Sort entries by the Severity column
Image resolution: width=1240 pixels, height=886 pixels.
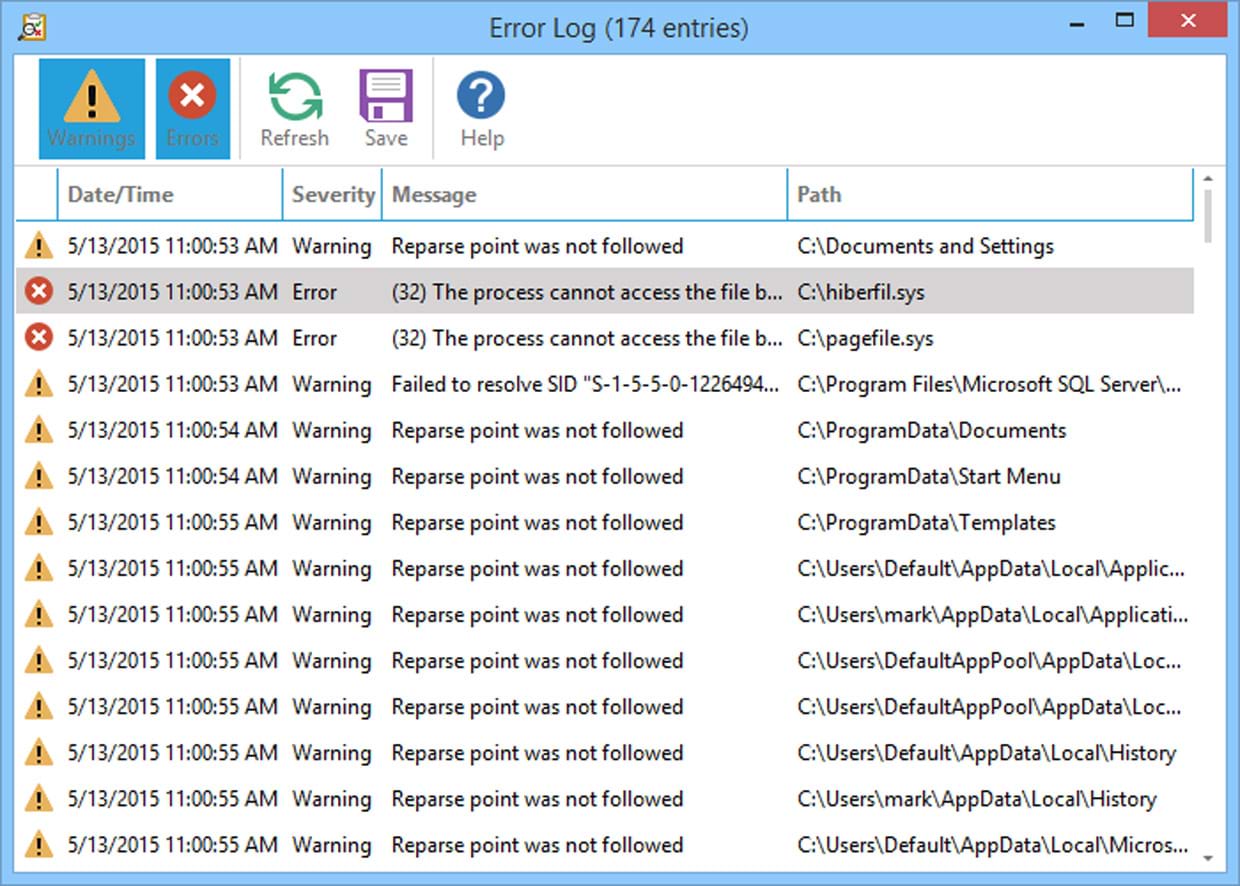pyautogui.click(x=333, y=194)
